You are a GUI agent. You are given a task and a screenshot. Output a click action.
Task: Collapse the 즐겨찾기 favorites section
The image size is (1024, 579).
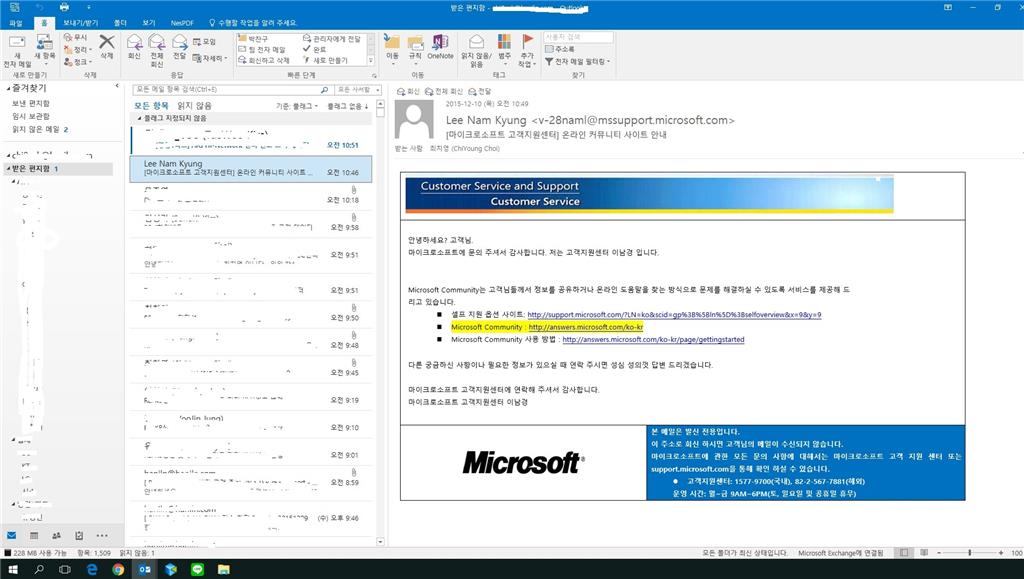pos(8,88)
